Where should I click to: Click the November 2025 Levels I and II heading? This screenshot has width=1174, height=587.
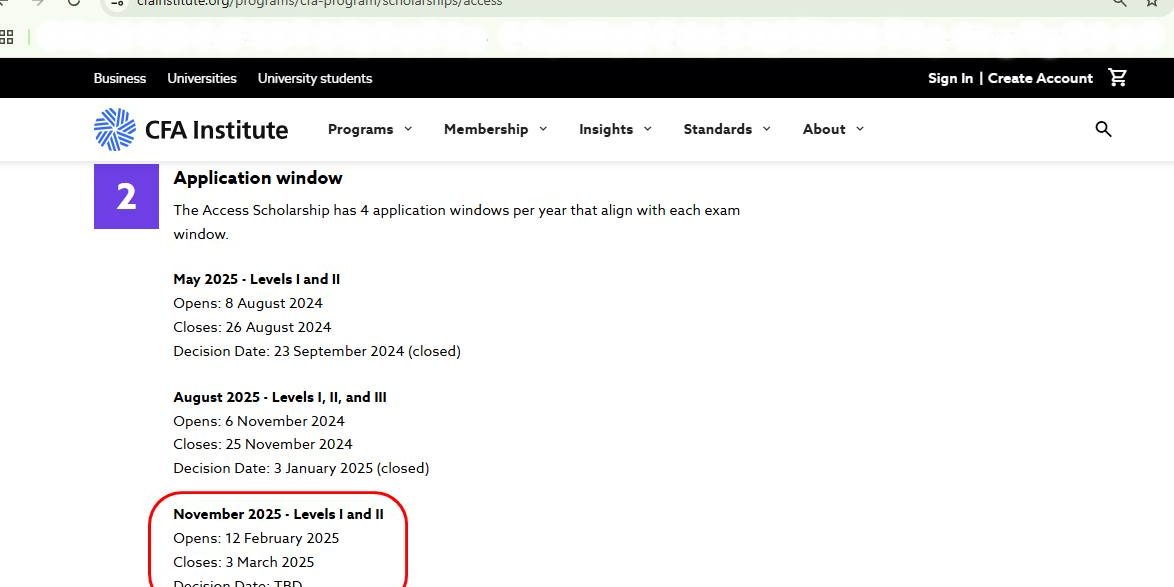[278, 514]
